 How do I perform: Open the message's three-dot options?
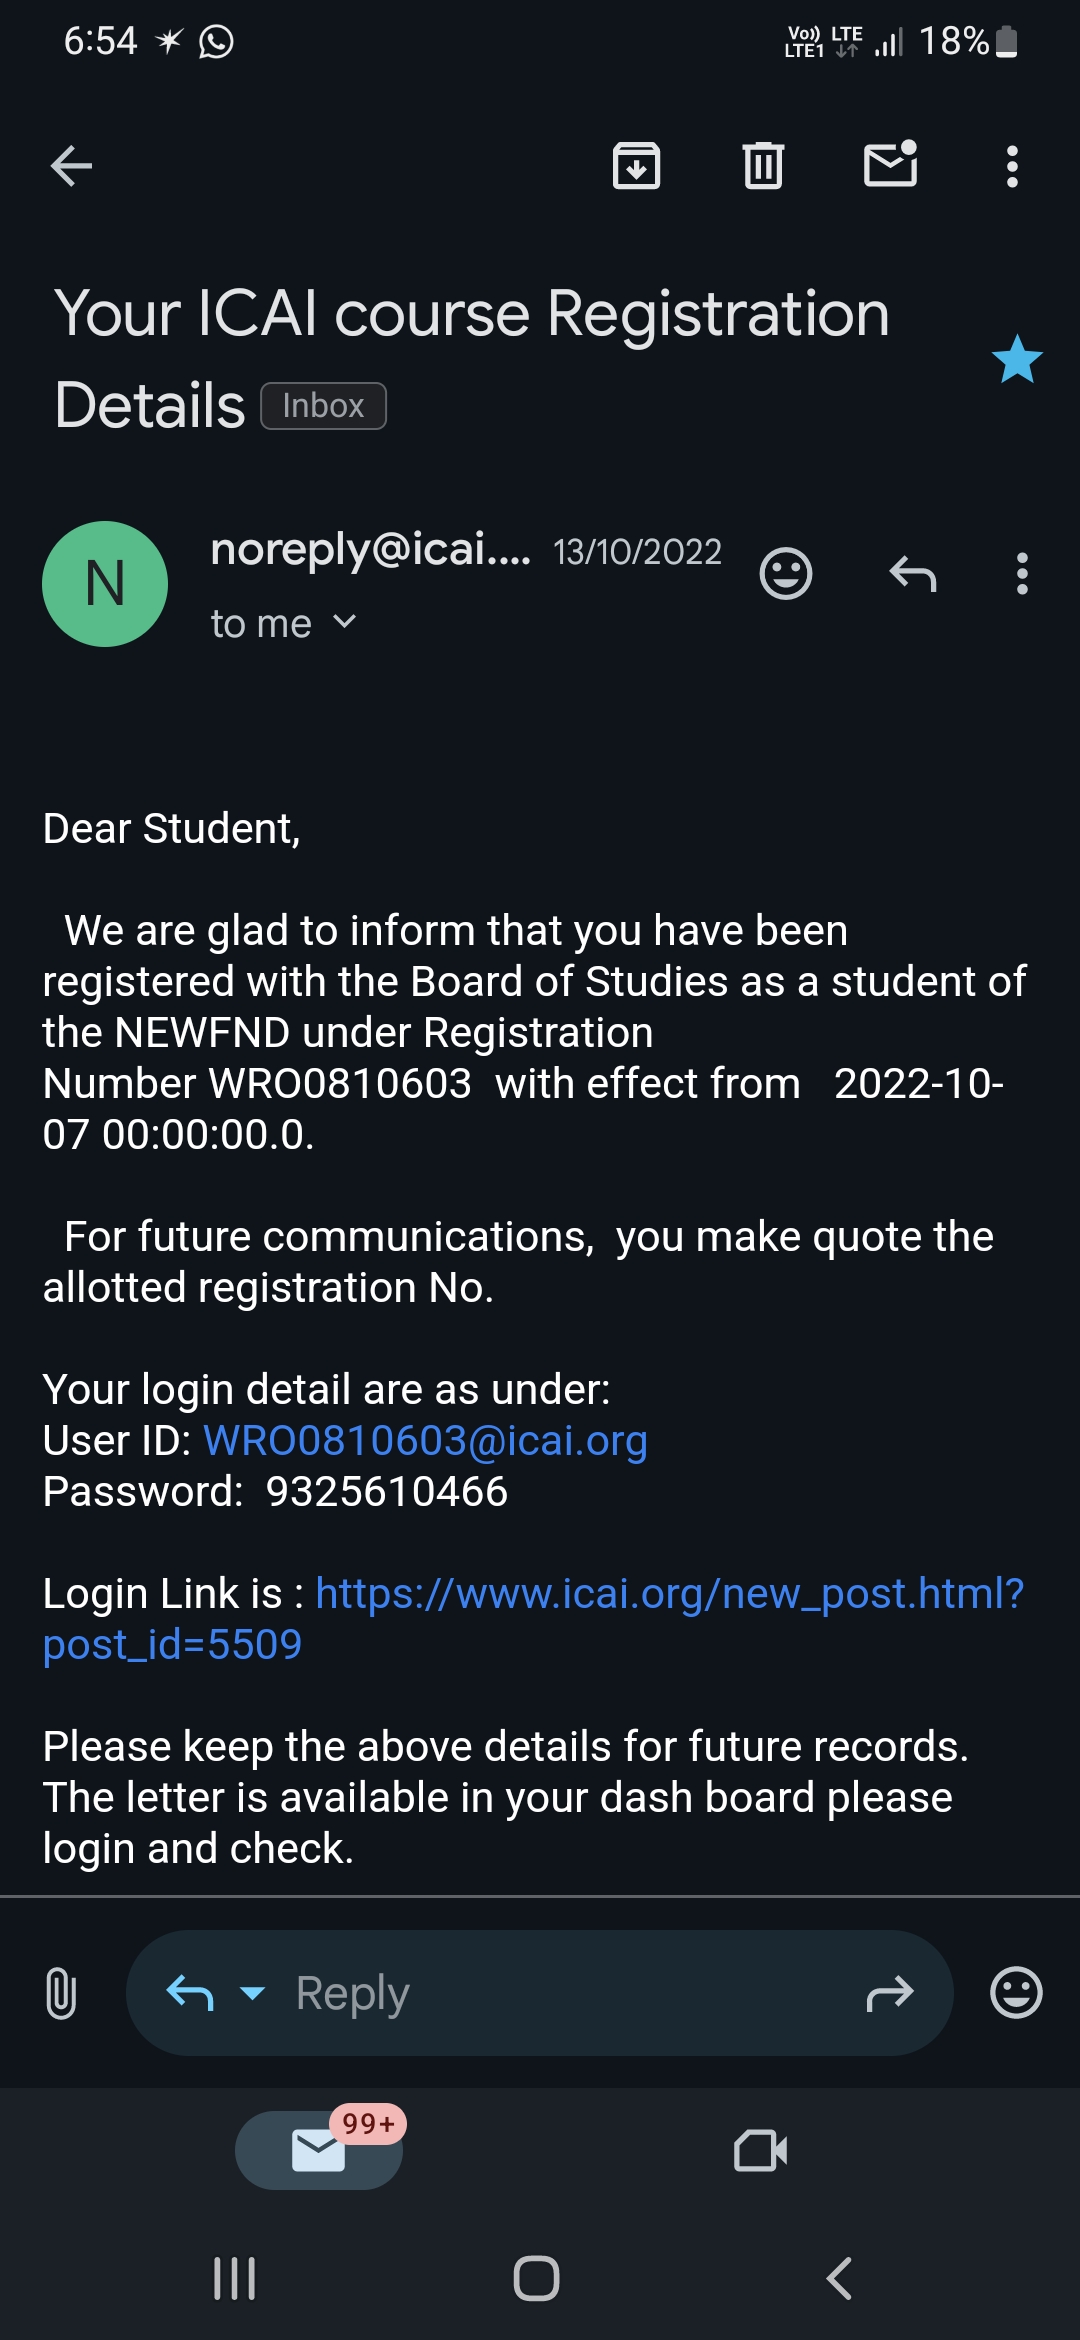pos(1021,574)
